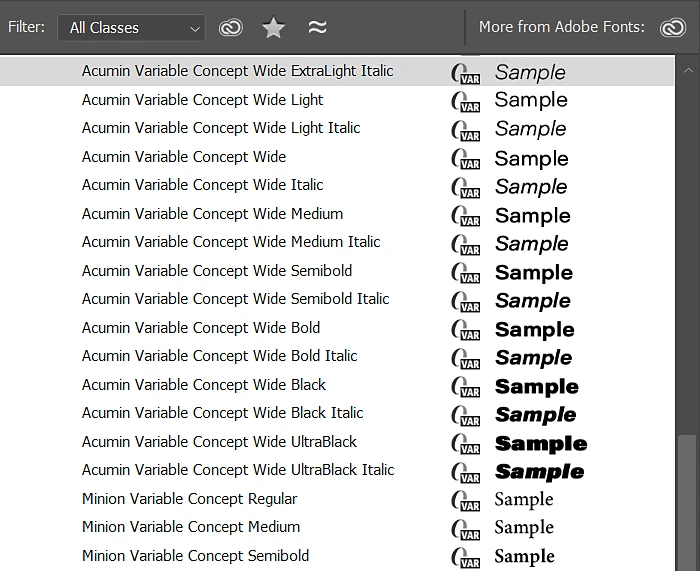Toggle the show similar fonts filter
The height and width of the screenshot is (571, 700).
pyautogui.click(x=317, y=28)
